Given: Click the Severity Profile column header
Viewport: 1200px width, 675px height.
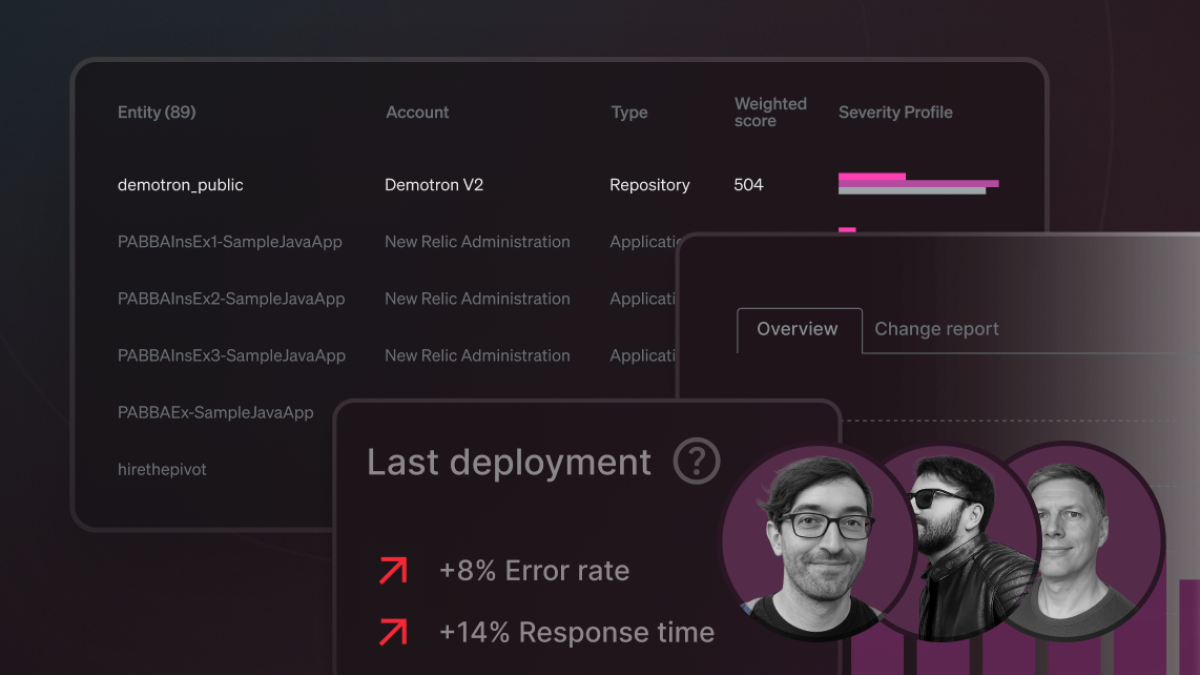Looking at the screenshot, I should pyautogui.click(x=895, y=112).
